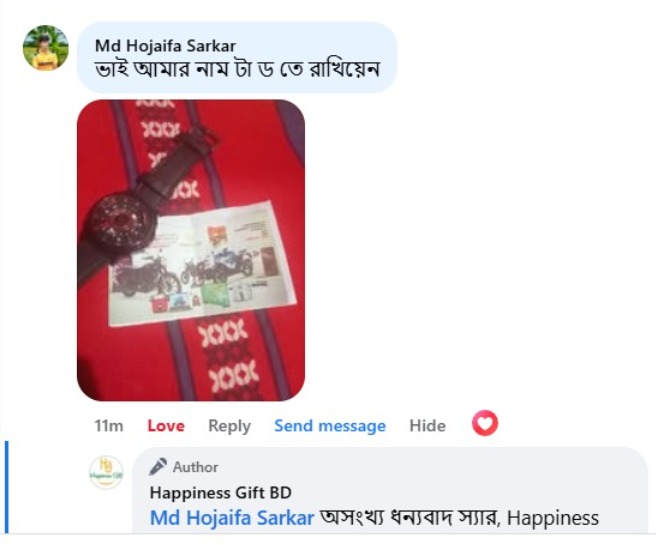
Task: Open commenter name Md Hojaifa Sarkar at top
Action: [165, 46]
